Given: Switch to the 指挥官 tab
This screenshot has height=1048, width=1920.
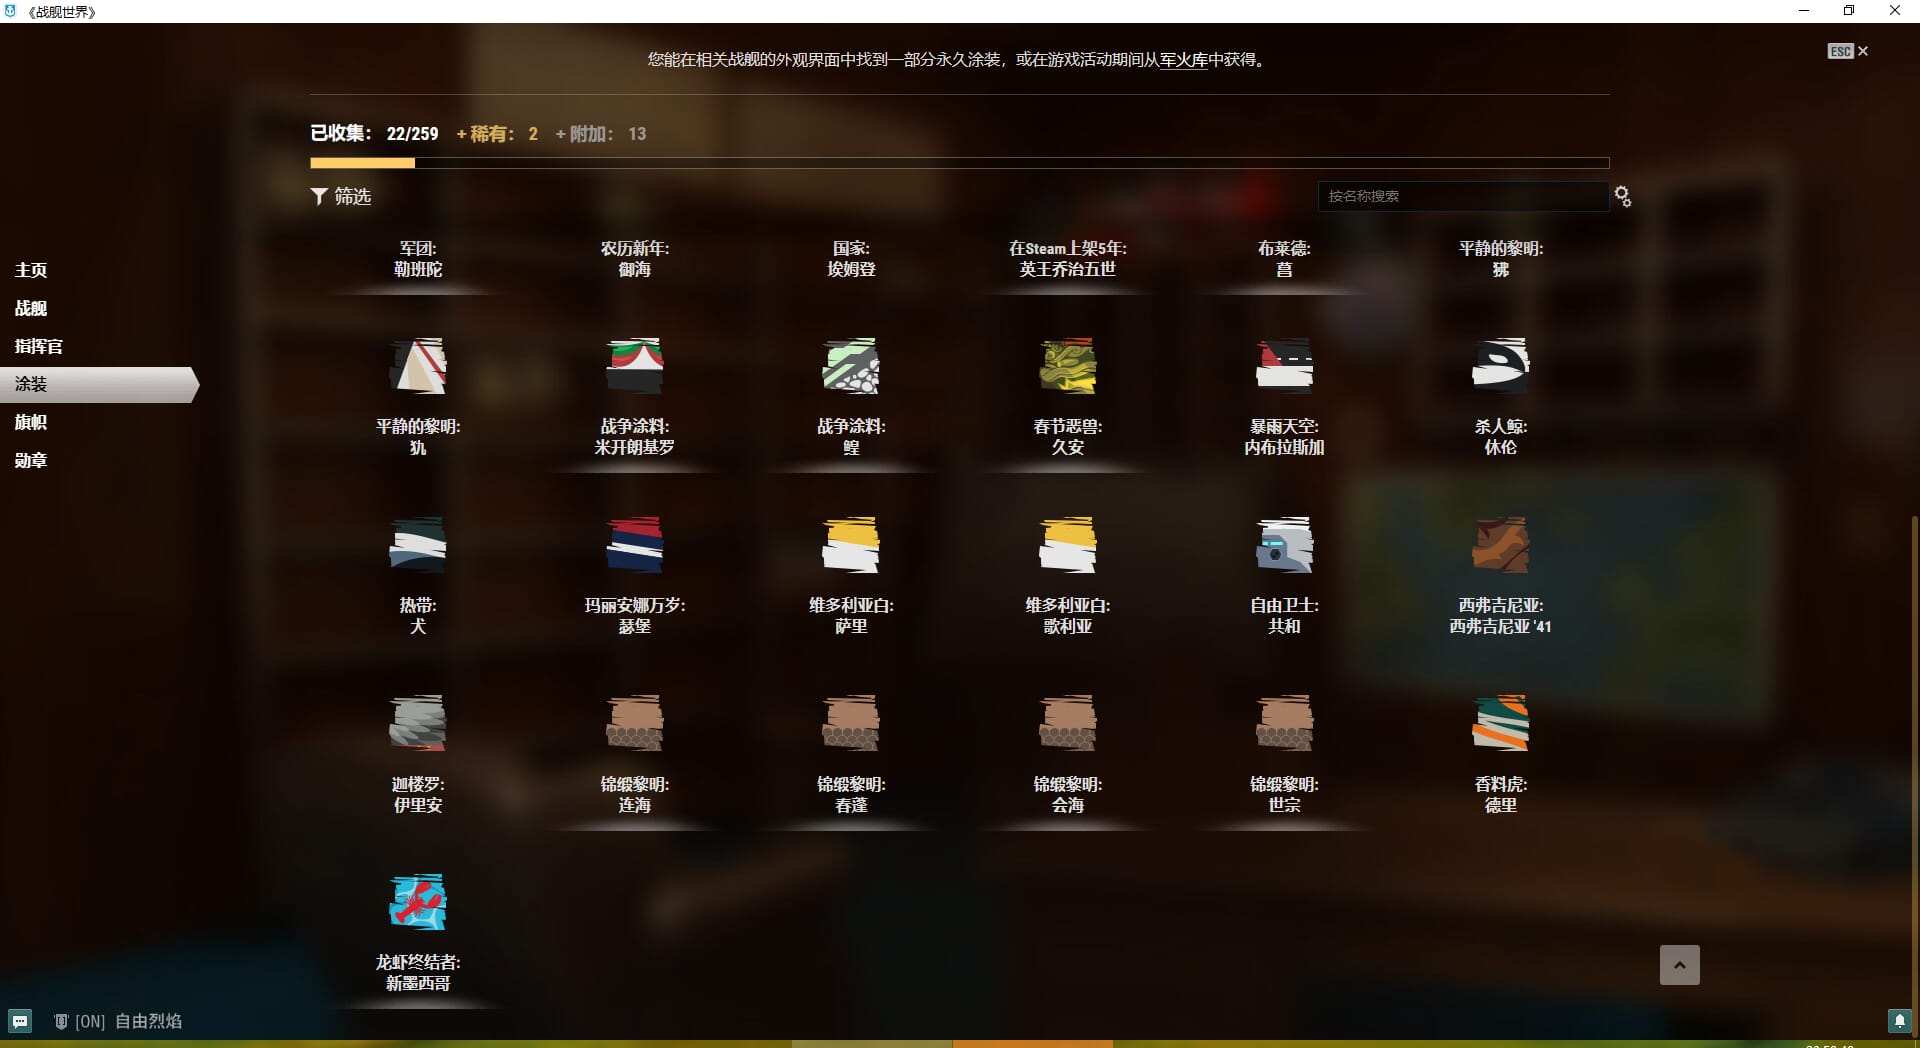Looking at the screenshot, I should click(x=39, y=346).
